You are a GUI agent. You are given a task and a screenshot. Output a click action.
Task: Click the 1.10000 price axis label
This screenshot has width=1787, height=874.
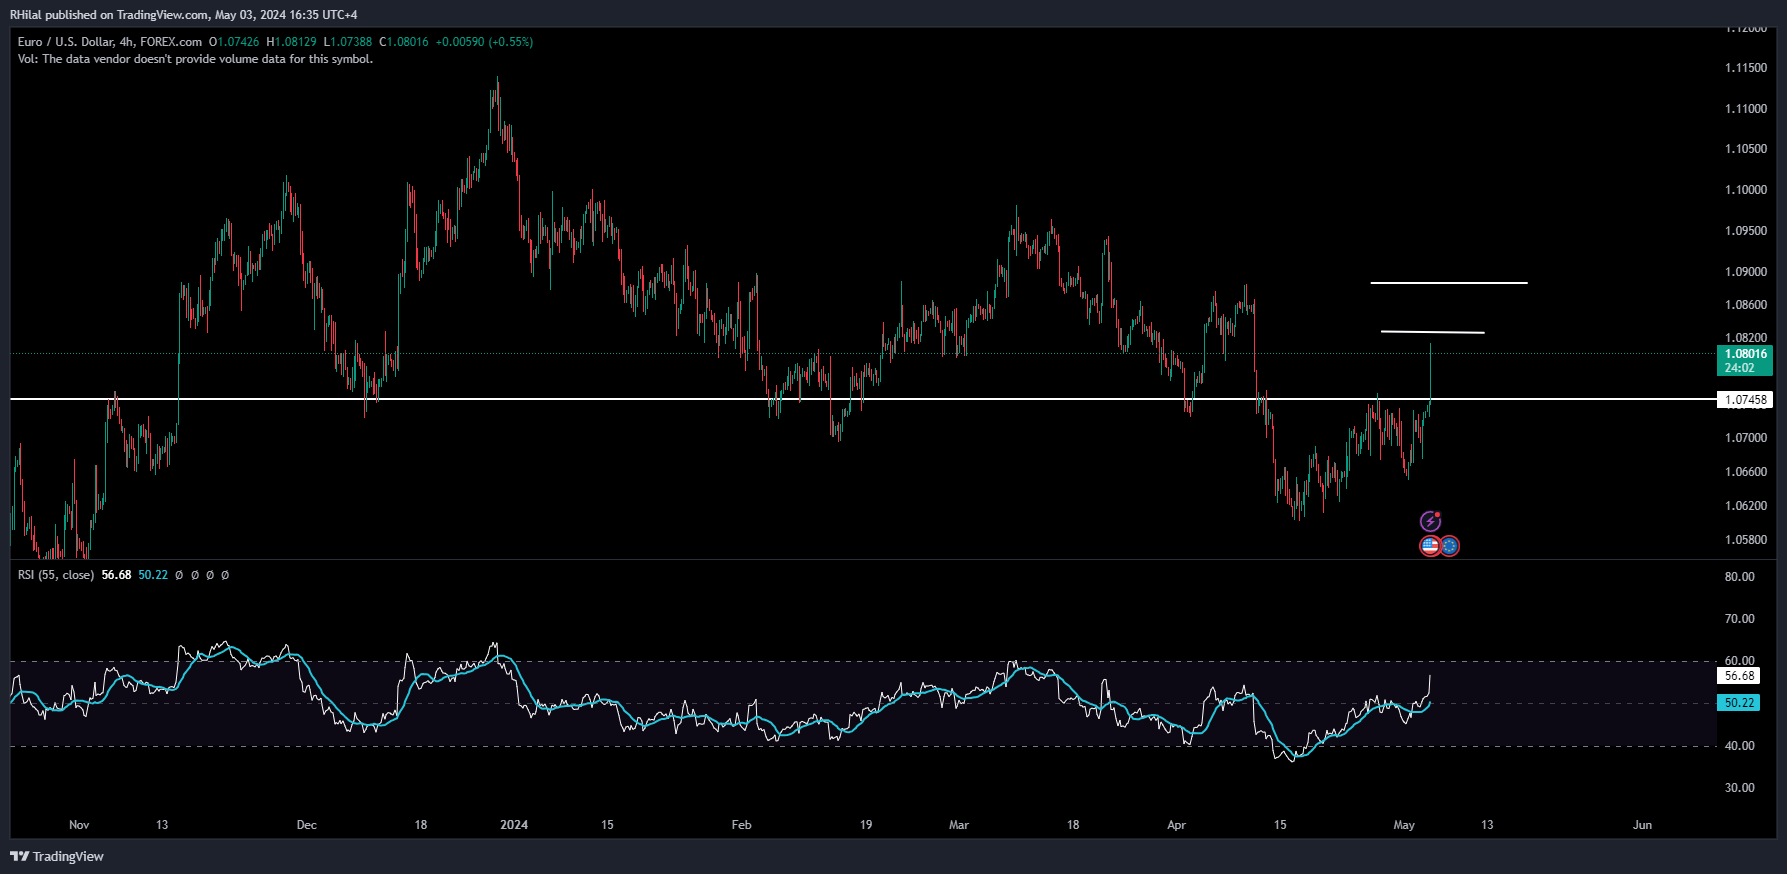coord(1746,190)
